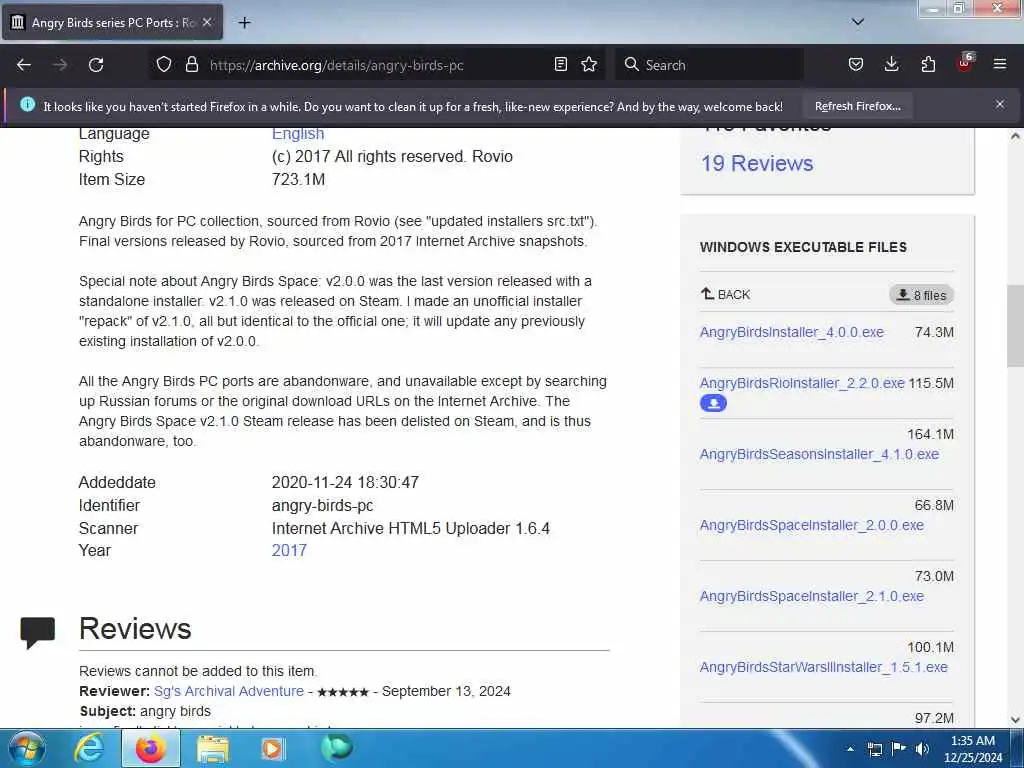Go back using the browser back arrow
This screenshot has height=768, width=1024.
[x=24, y=65]
